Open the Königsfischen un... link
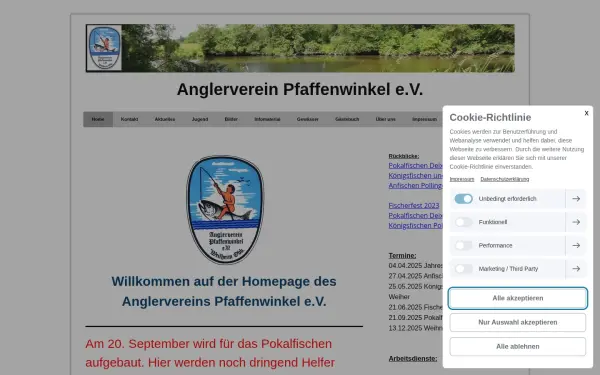 (x=416, y=176)
